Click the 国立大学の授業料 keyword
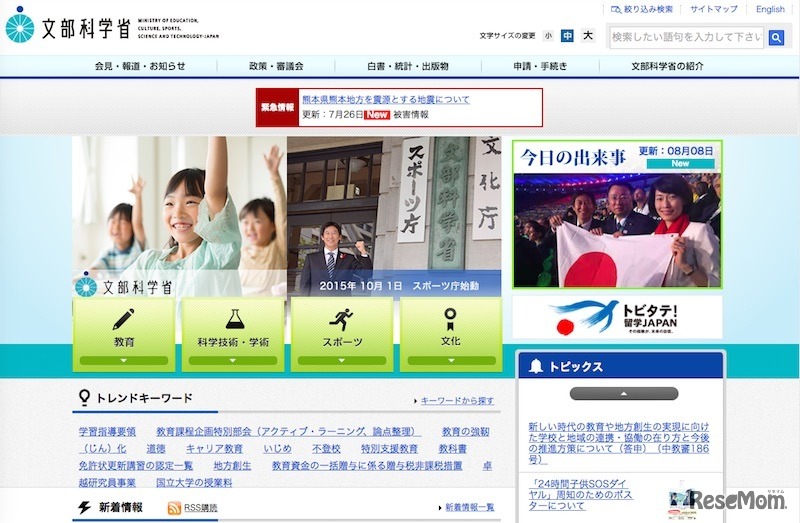This screenshot has height=523, width=800. tap(194, 482)
